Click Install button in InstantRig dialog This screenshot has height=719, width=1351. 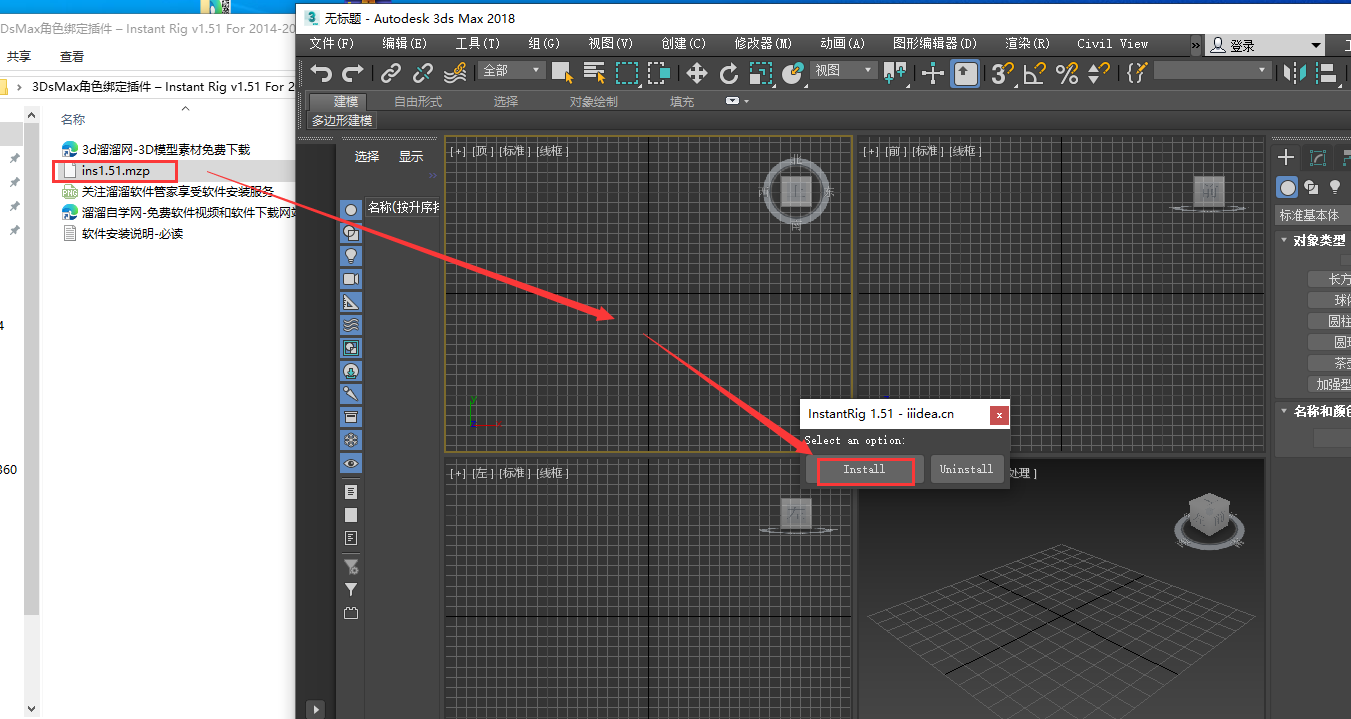pos(864,470)
